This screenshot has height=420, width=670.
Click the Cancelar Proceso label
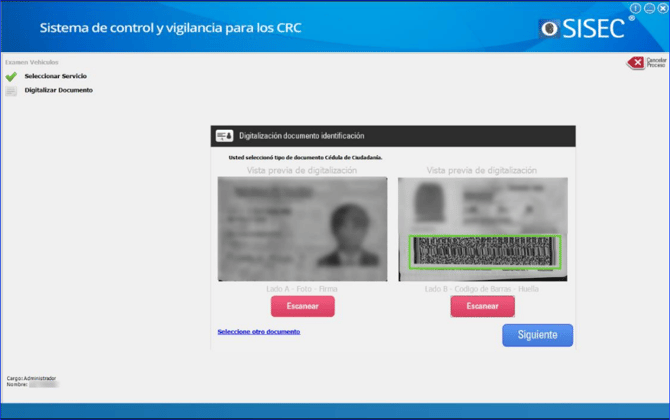(x=656, y=62)
